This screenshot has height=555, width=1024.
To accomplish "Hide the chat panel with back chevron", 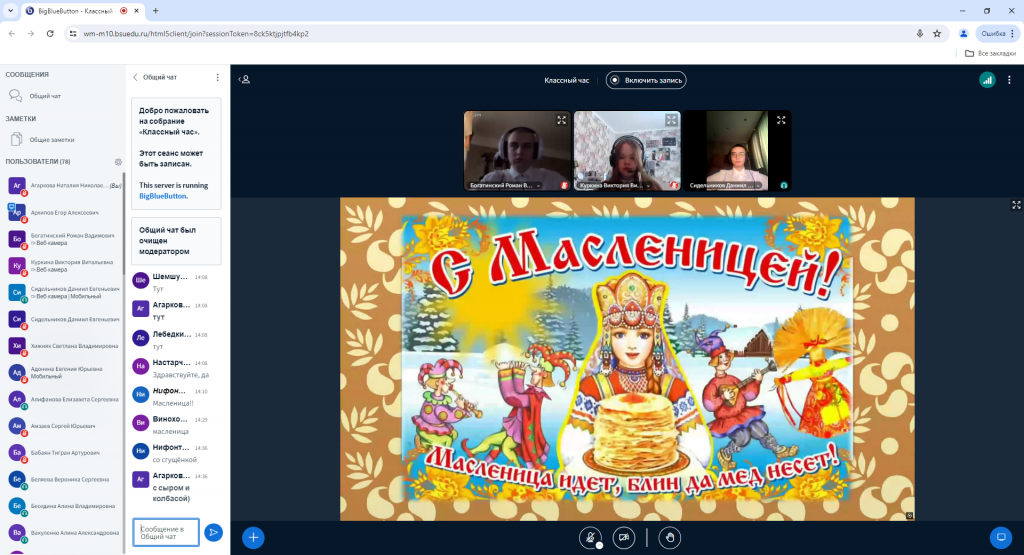I will click(135, 77).
